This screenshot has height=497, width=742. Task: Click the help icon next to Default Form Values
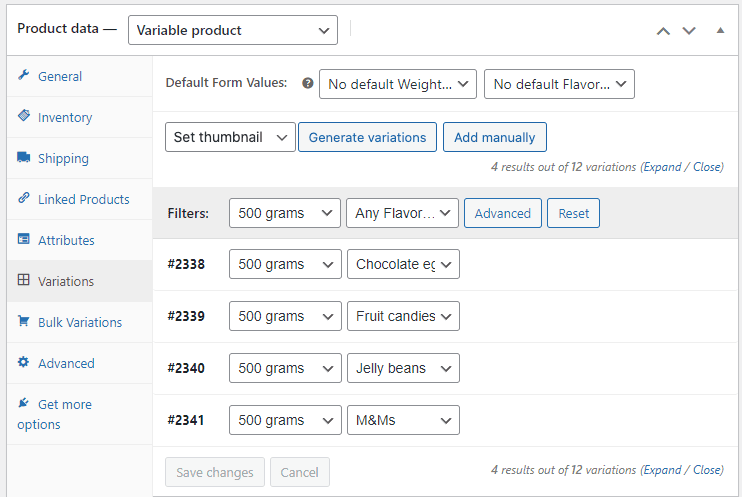click(x=307, y=84)
